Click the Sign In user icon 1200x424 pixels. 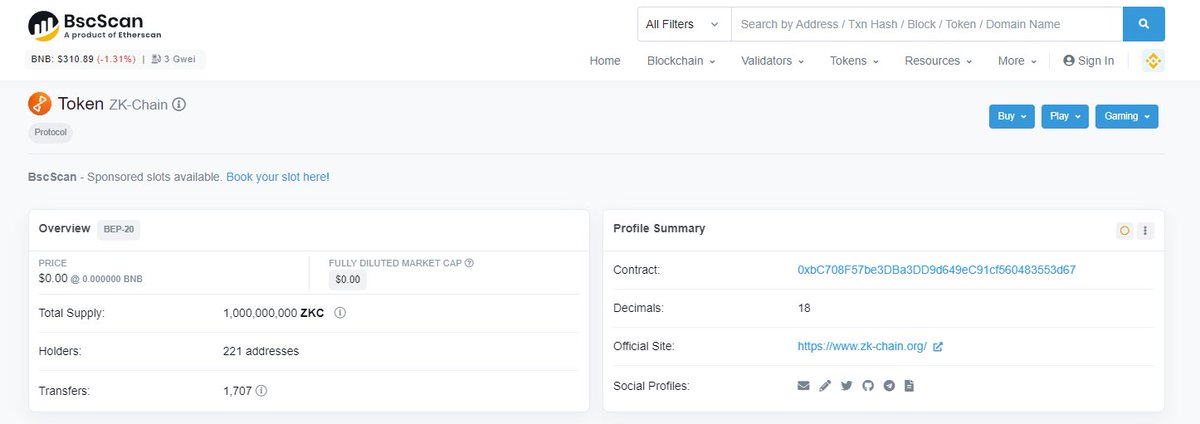[1069, 61]
